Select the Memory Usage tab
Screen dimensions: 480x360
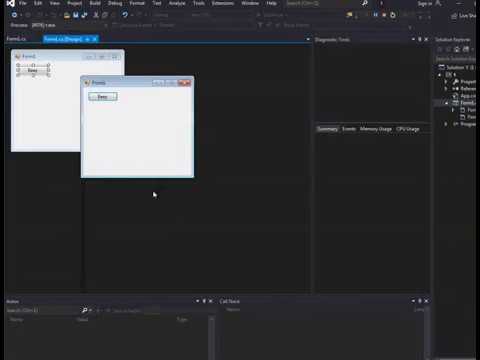(376, 129)
